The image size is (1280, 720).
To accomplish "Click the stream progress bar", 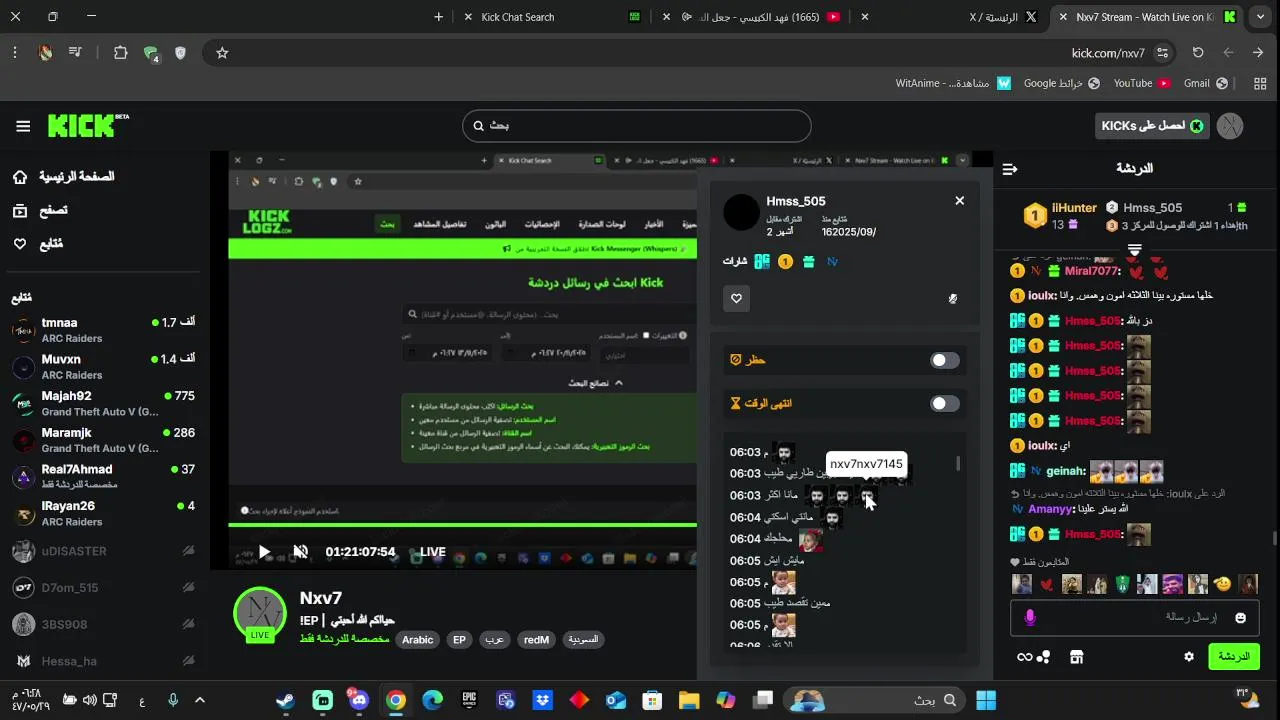I will (x=462, y=525).
